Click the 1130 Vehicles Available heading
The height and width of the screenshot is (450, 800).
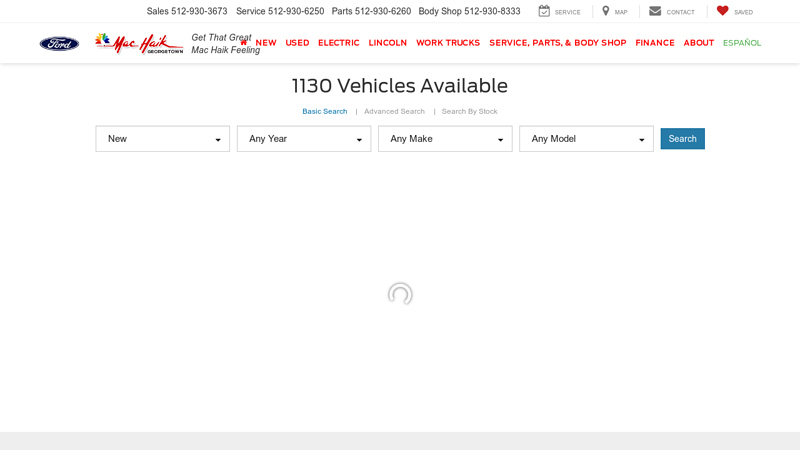coord(400,86)
